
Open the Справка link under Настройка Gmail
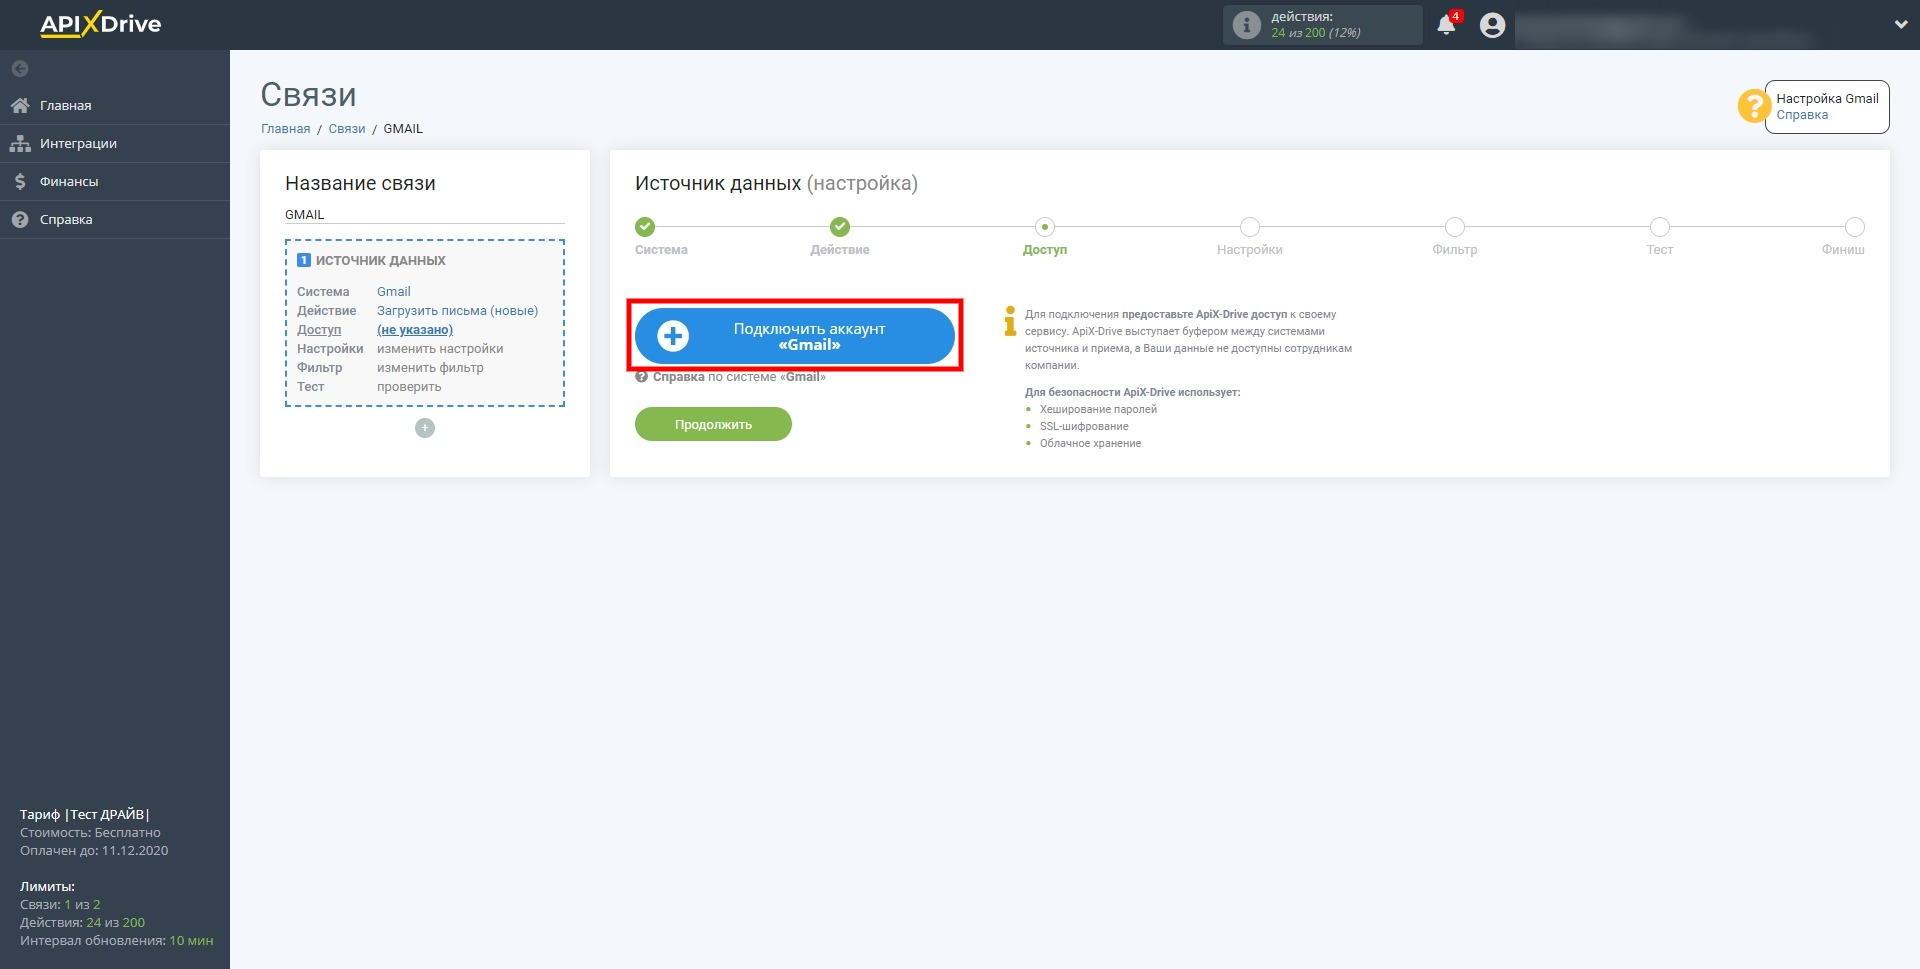point(1802,115)
